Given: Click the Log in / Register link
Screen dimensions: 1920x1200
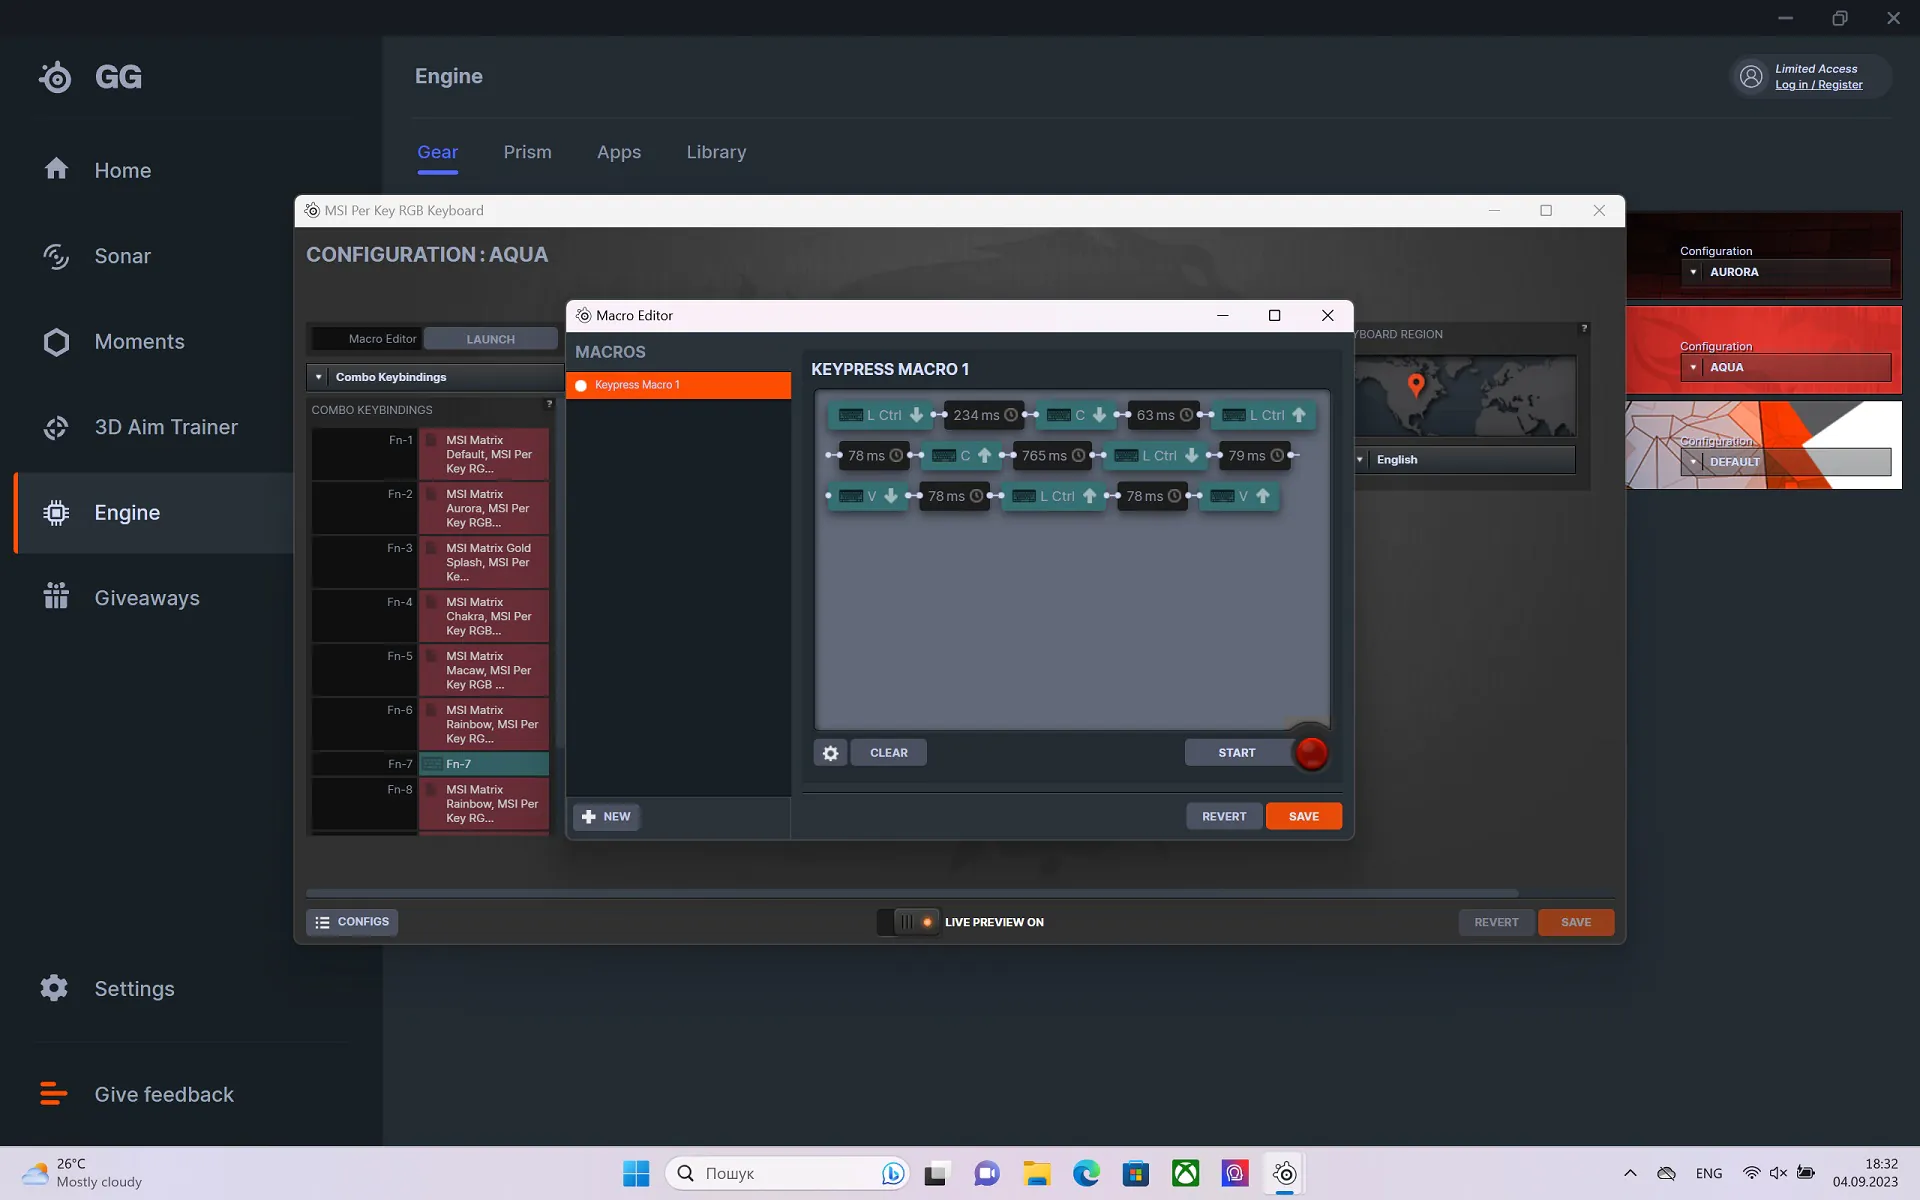Looking at the screenshot, I should click(x=1818, y=85).
